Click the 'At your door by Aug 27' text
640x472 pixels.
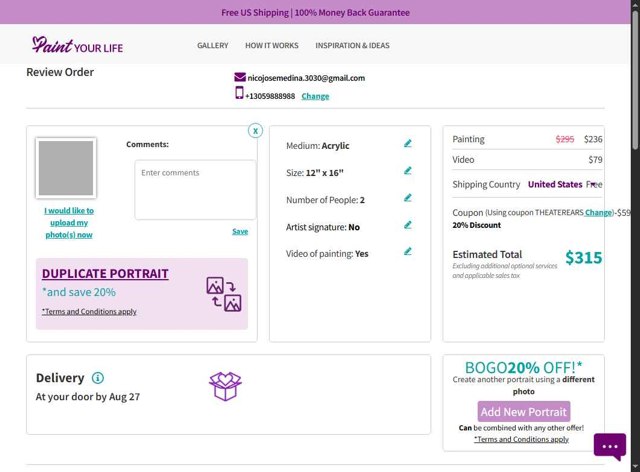(x=88, y=397)
